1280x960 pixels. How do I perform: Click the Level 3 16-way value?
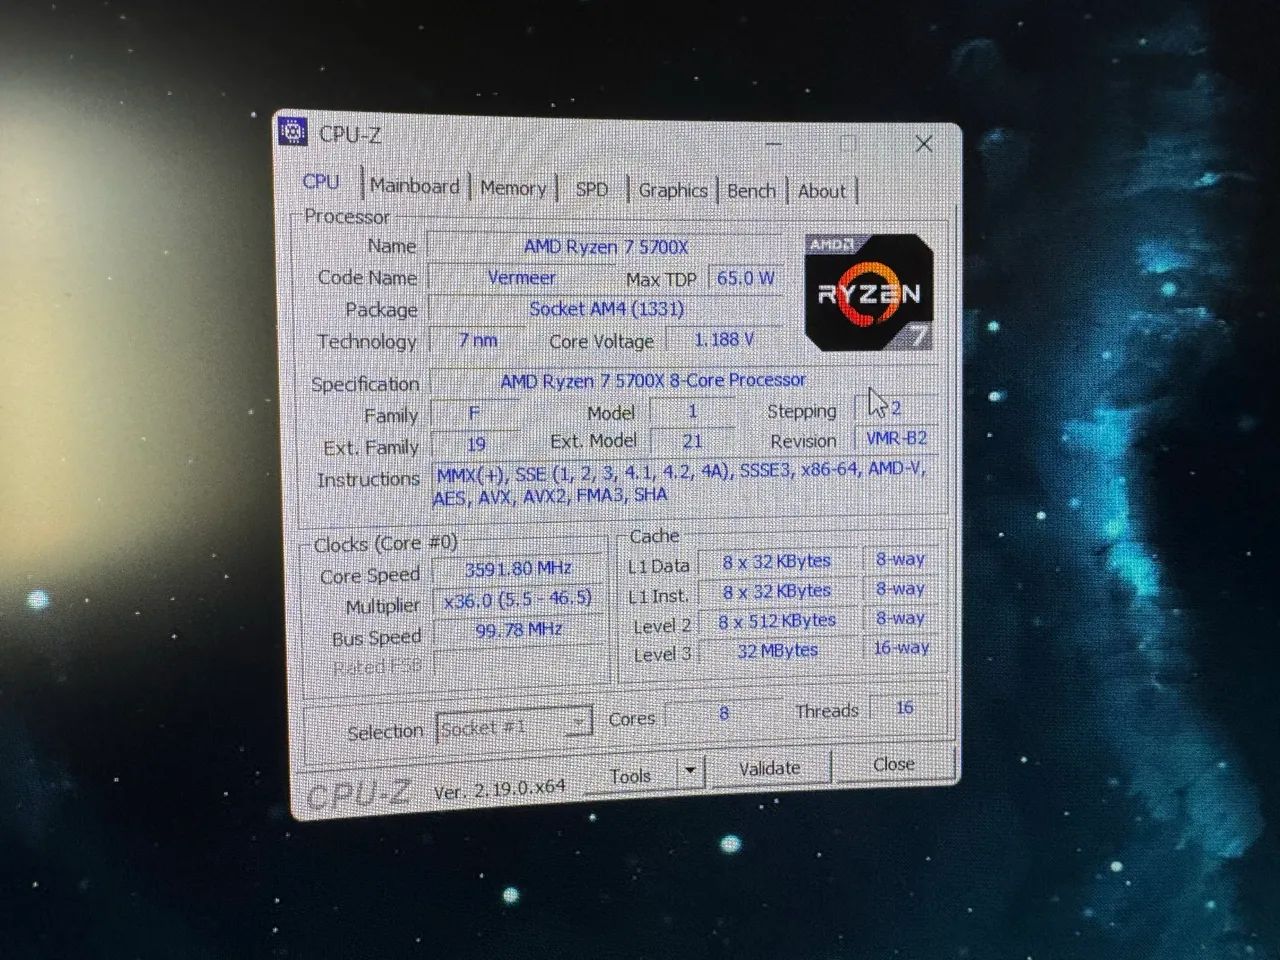(x=901, y=648)
